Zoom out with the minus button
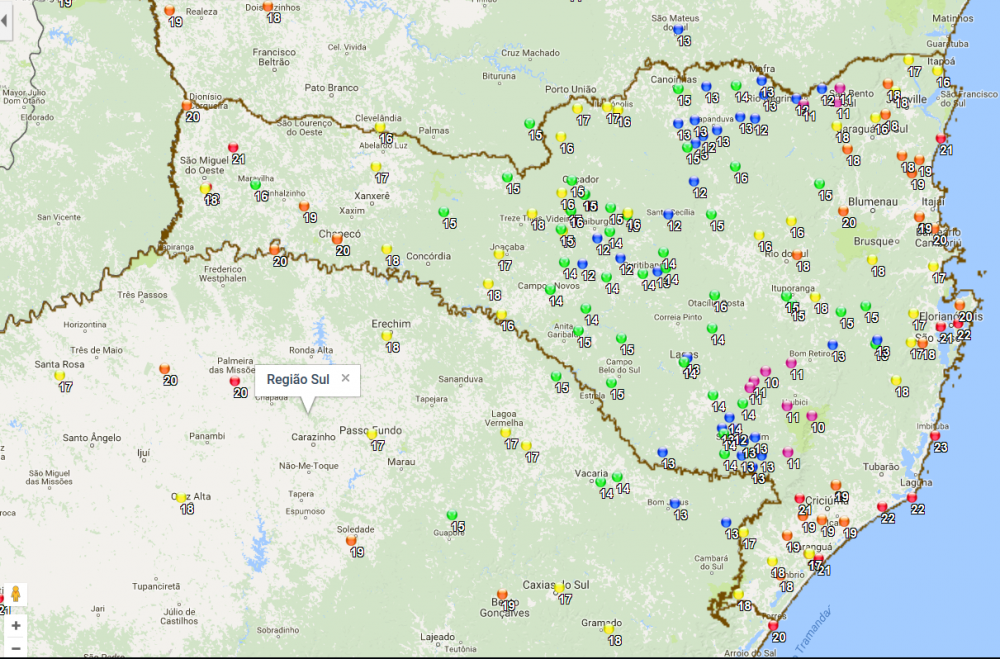 [x=16, y=647]
